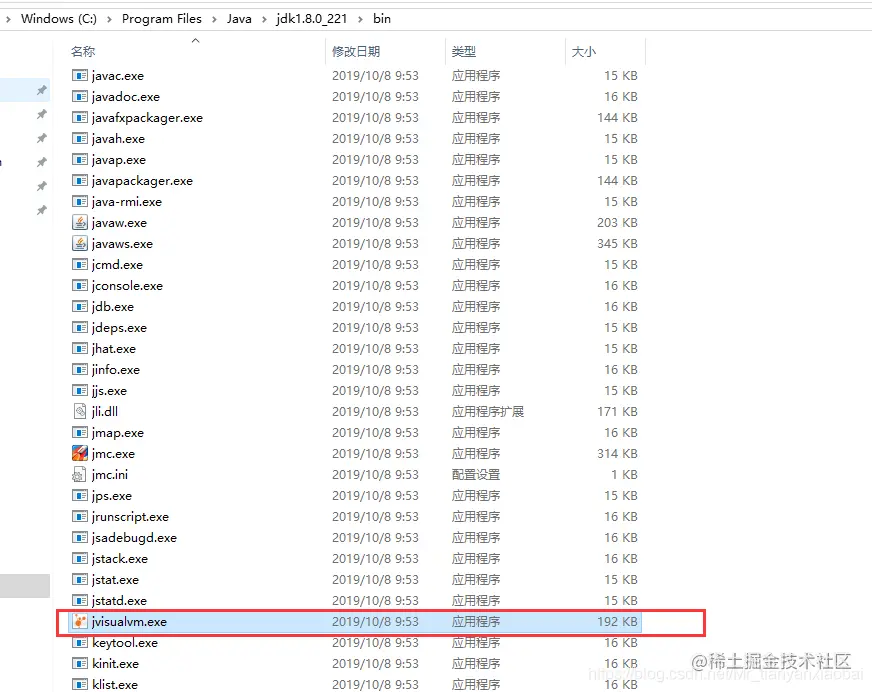Click the 203 KB size of javaw.exe
The height and width of the screenshot is (692, 872).
coord(617,223)
